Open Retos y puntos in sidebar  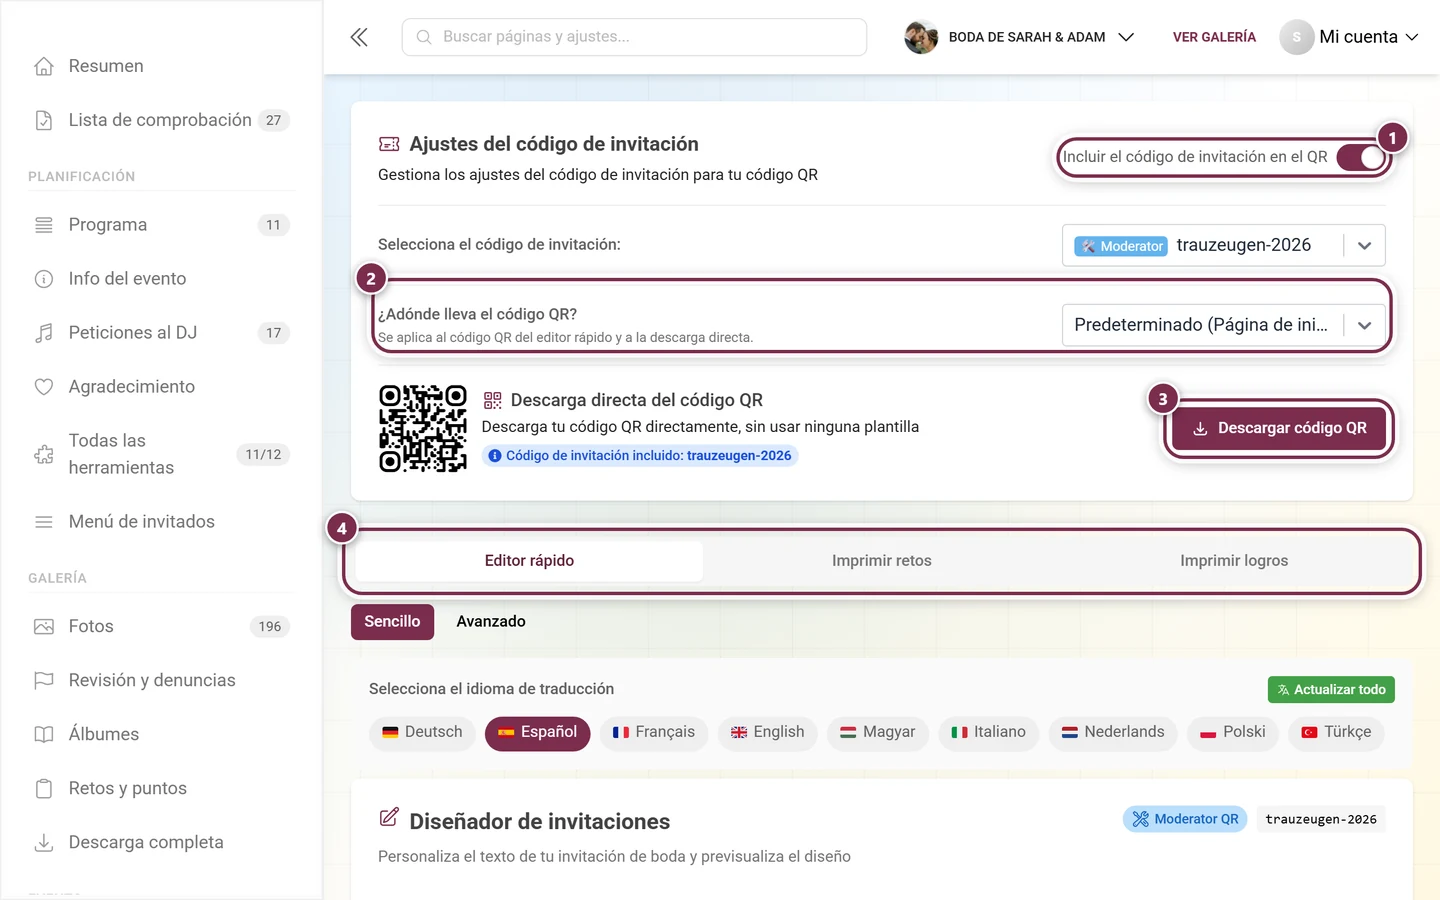161,789
